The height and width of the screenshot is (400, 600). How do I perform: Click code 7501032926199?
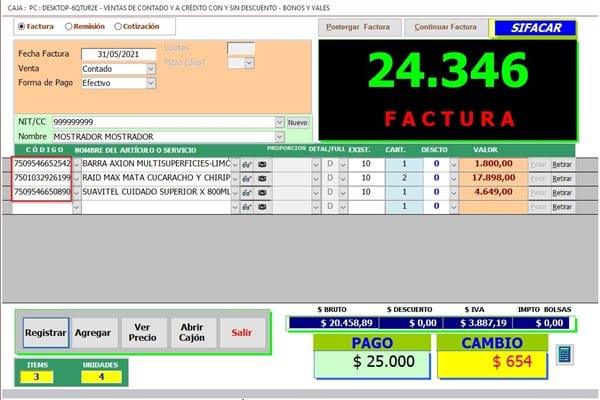click(42, 178)
